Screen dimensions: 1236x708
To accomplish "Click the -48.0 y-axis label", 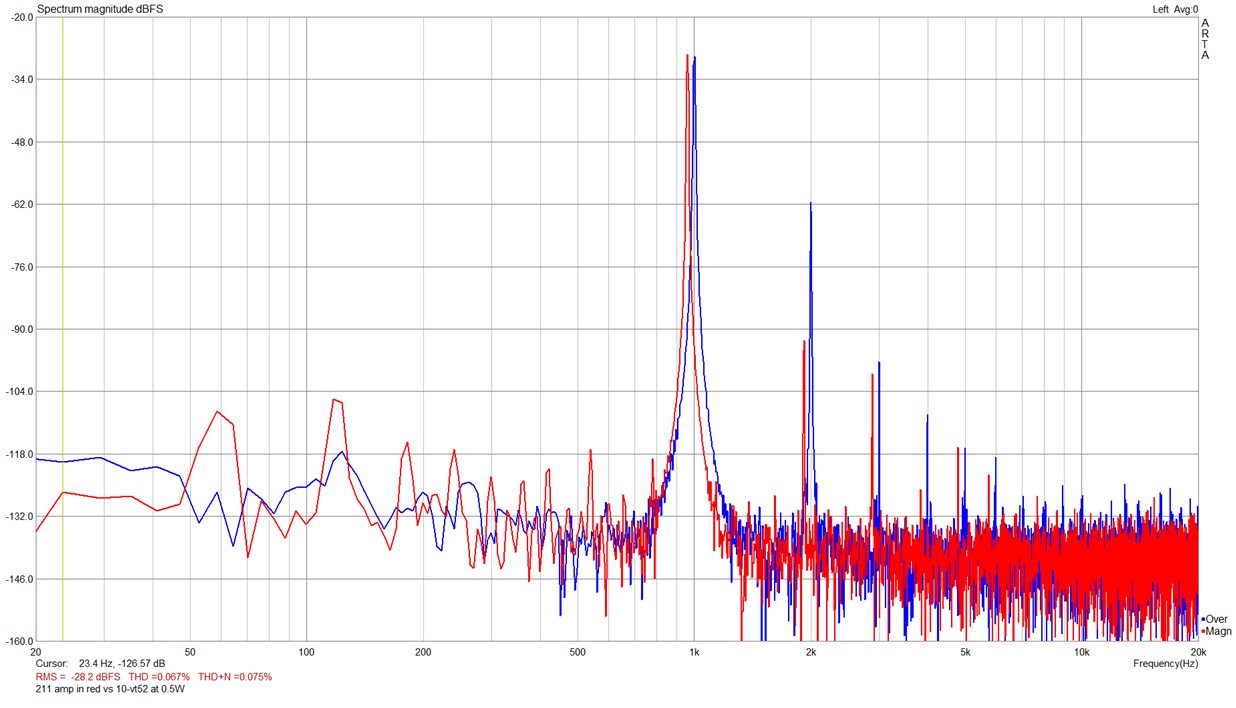I will 21,142.
